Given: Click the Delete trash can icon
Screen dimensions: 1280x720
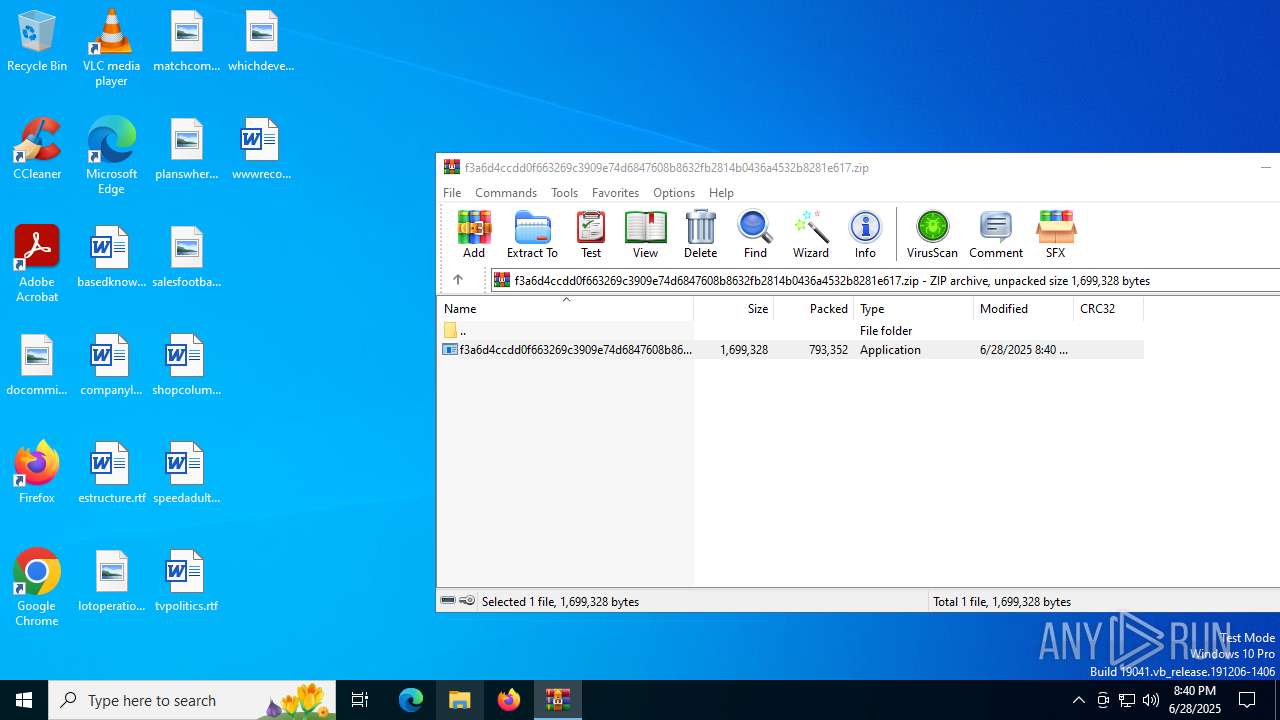Looking at the screenshot, I should (700, 235).
